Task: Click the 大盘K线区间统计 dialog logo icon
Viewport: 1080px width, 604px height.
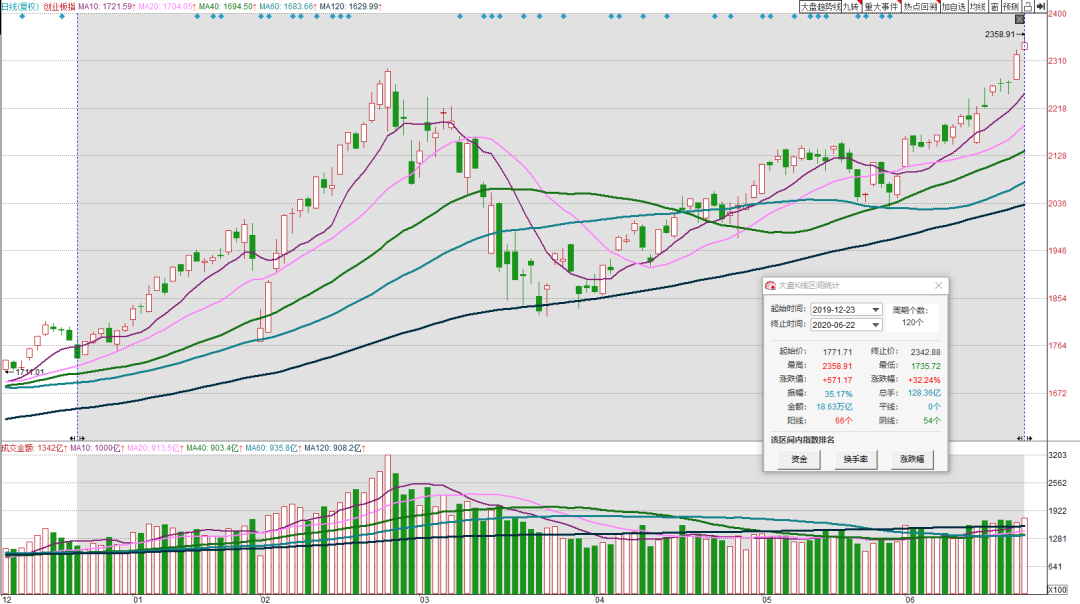Action: pos(770,285)
